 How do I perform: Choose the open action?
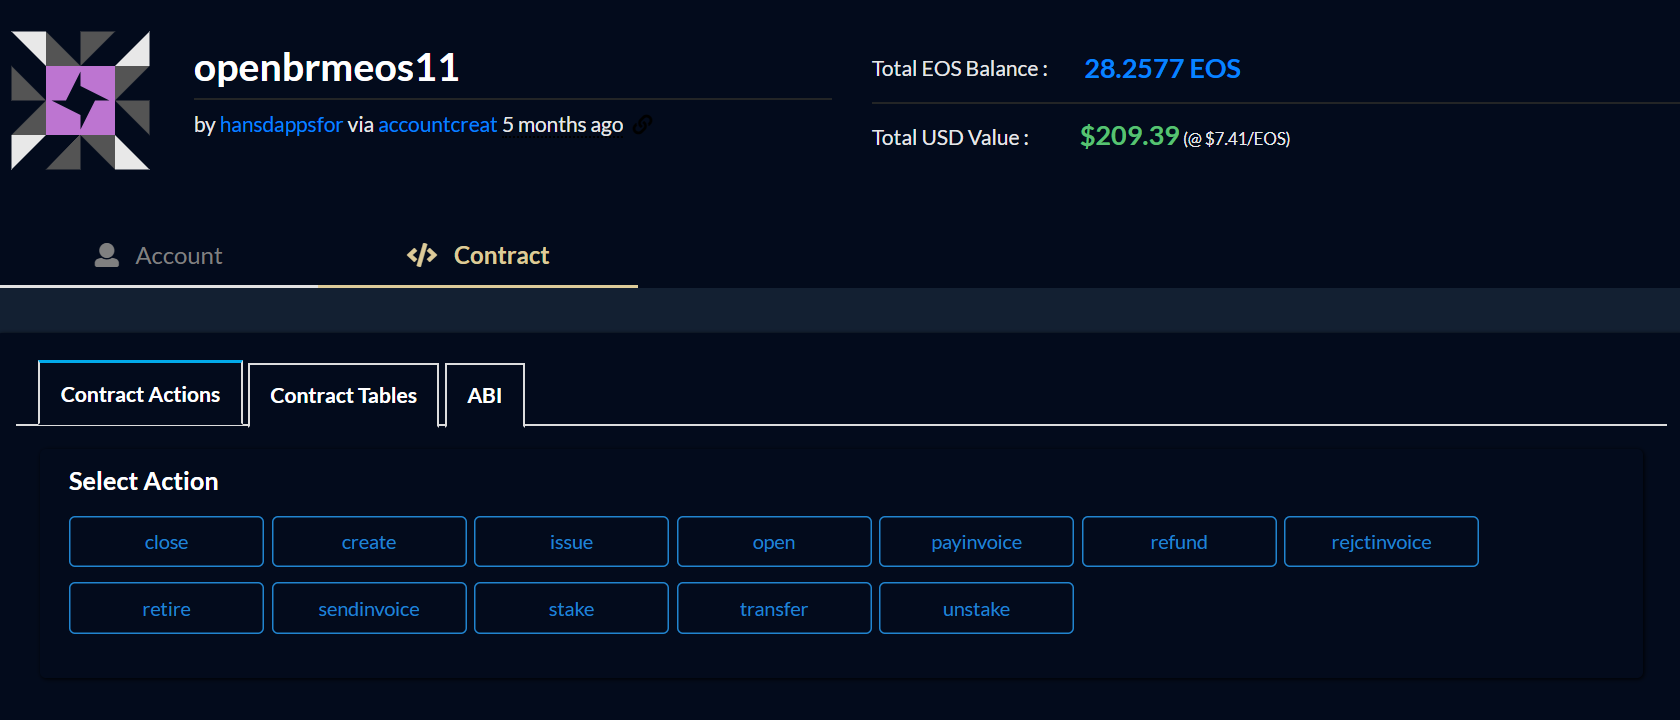(x=774, y=542)
